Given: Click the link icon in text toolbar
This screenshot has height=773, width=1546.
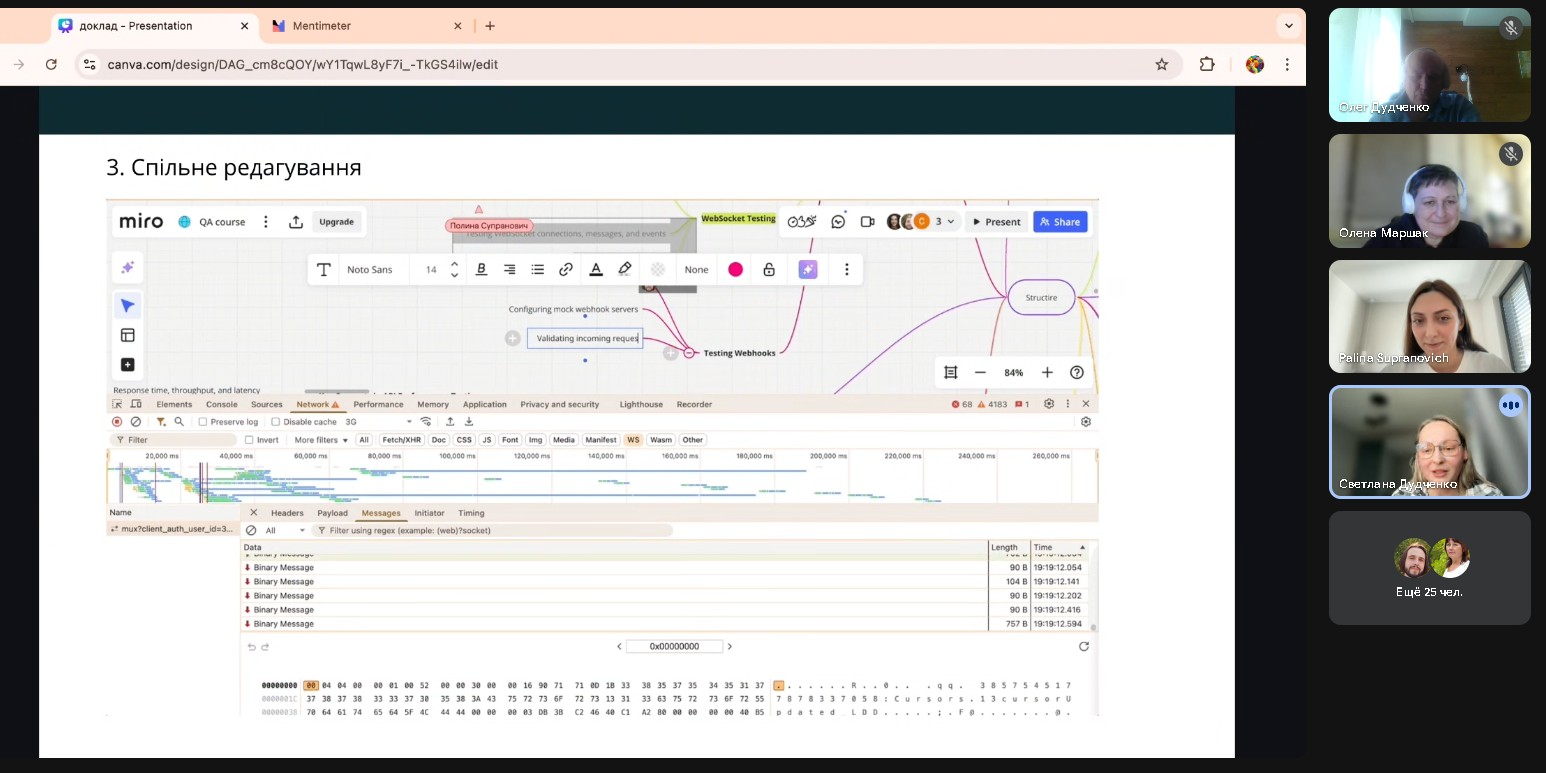Looking at the screenshot, I should [566, 269].
